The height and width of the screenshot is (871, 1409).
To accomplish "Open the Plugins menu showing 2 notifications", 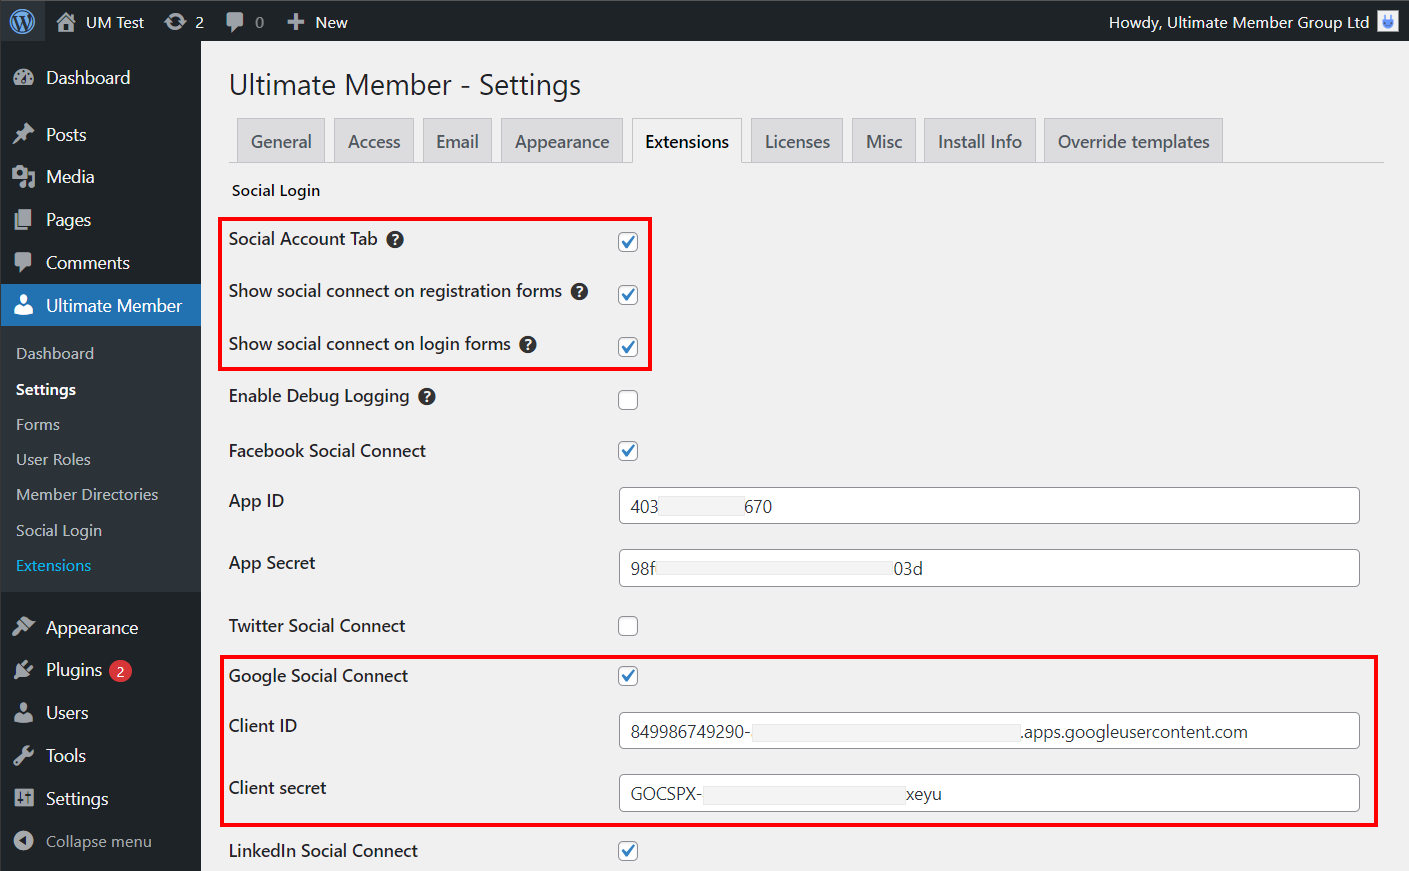I will (x=75, y=670).
